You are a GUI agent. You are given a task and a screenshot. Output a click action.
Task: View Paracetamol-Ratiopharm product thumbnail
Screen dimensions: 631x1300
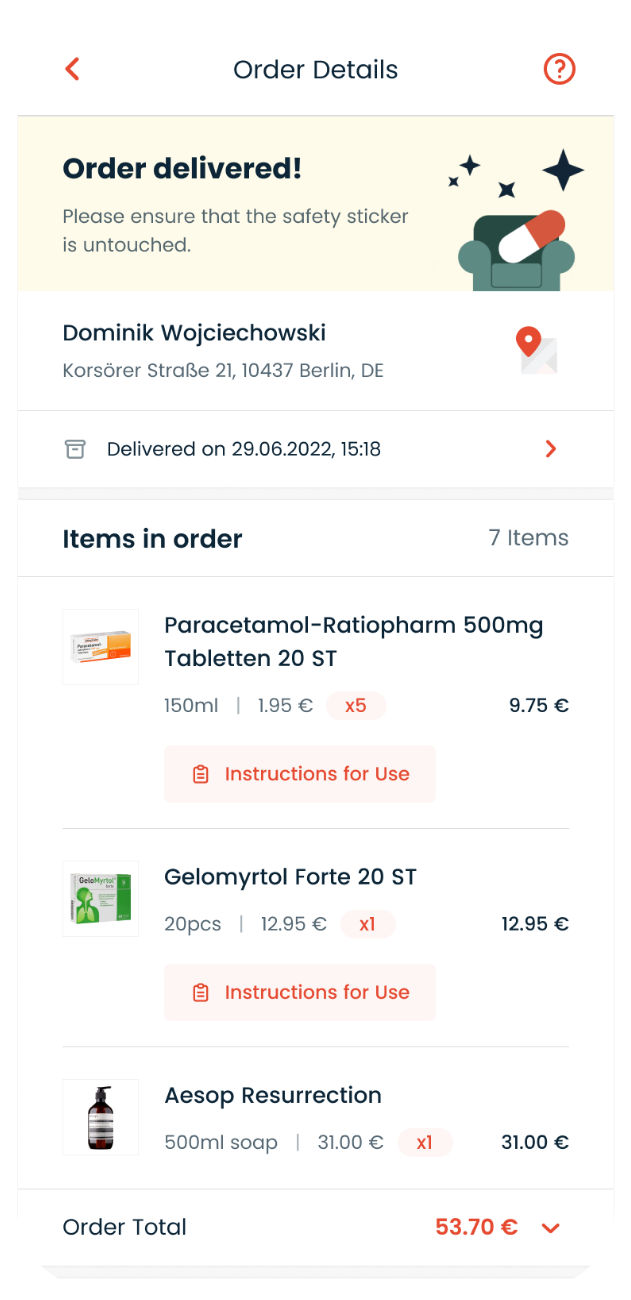101,647
